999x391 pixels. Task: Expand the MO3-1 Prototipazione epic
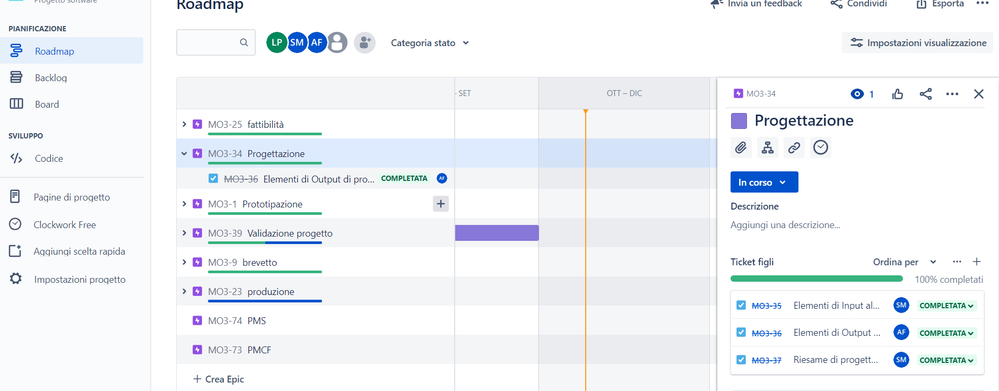coord(184,204)
